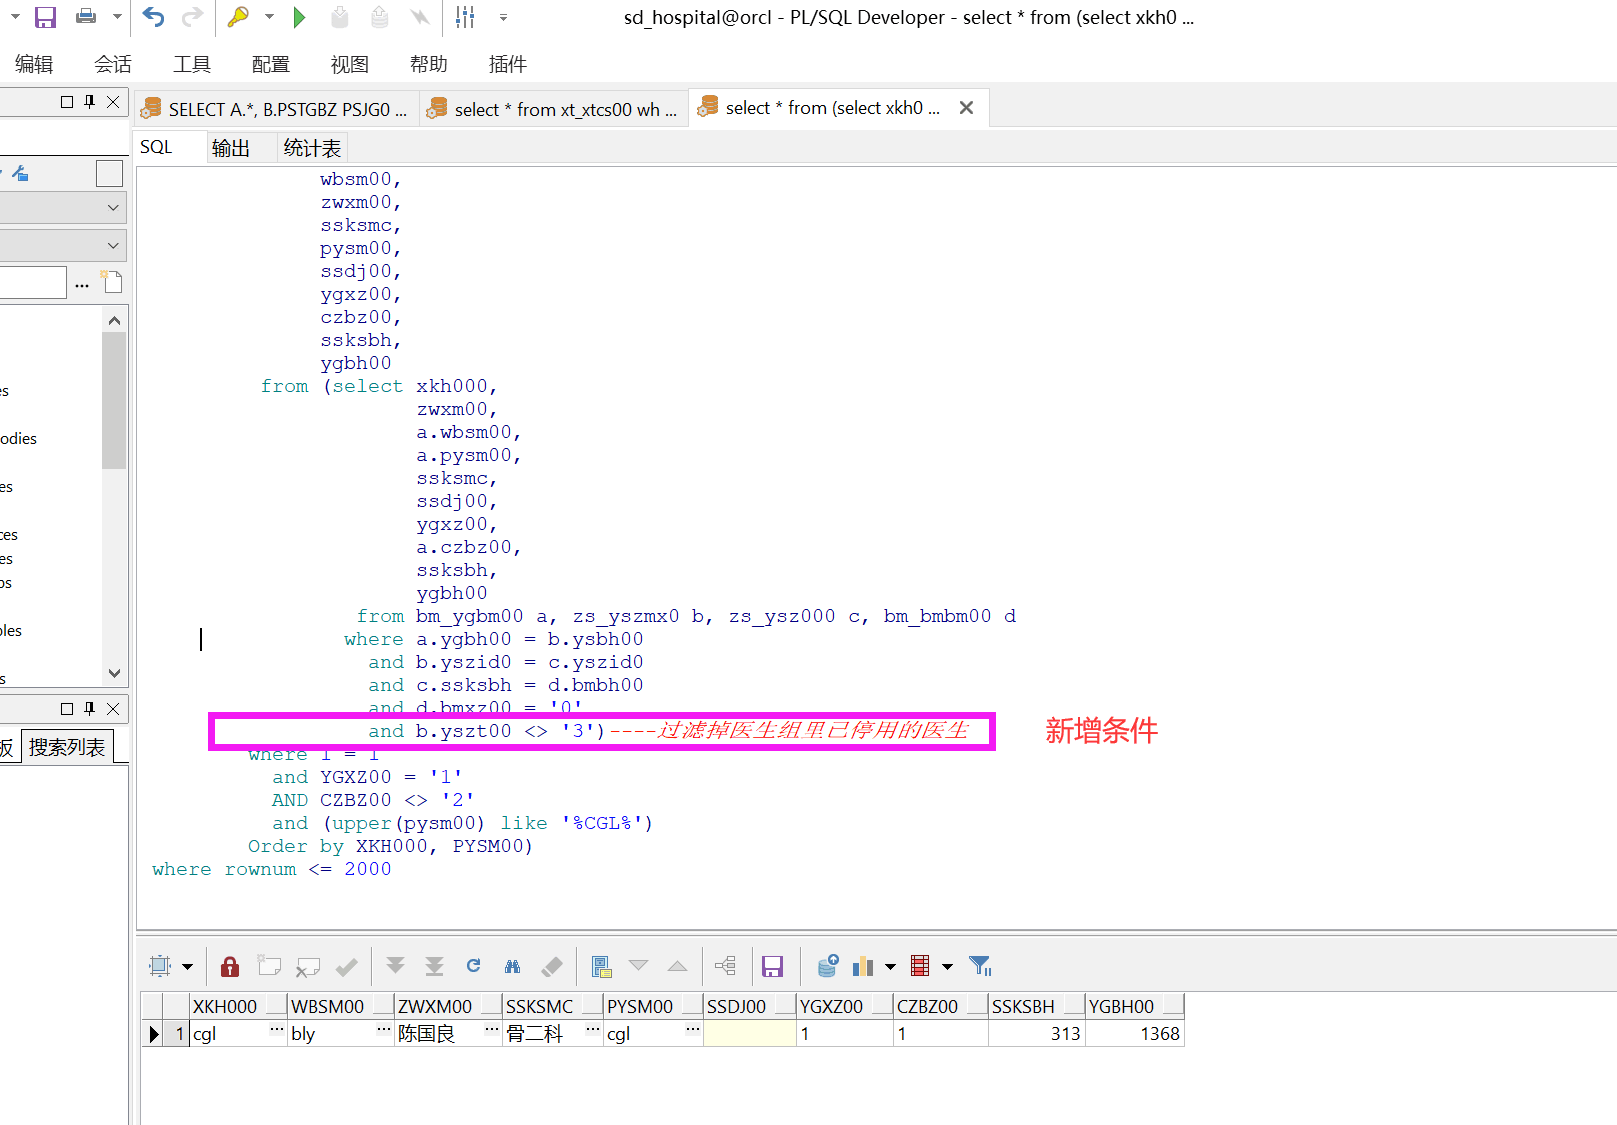
Task: Open dropdown arrow beside the bar chart icon
Action: (x=890, y=967)
